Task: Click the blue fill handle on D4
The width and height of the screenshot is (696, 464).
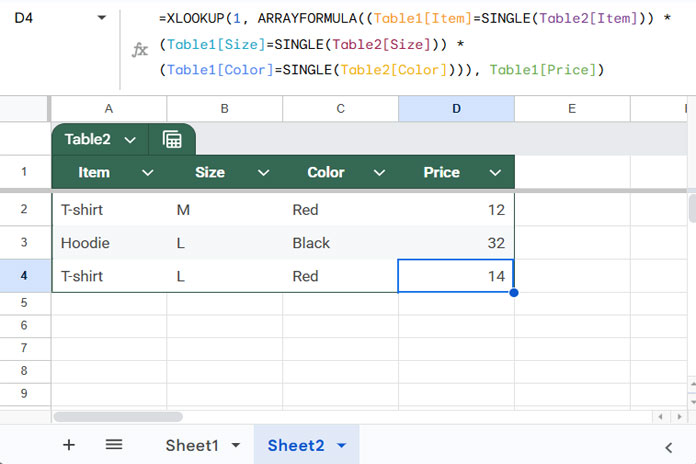Action: tap(514, 293)
